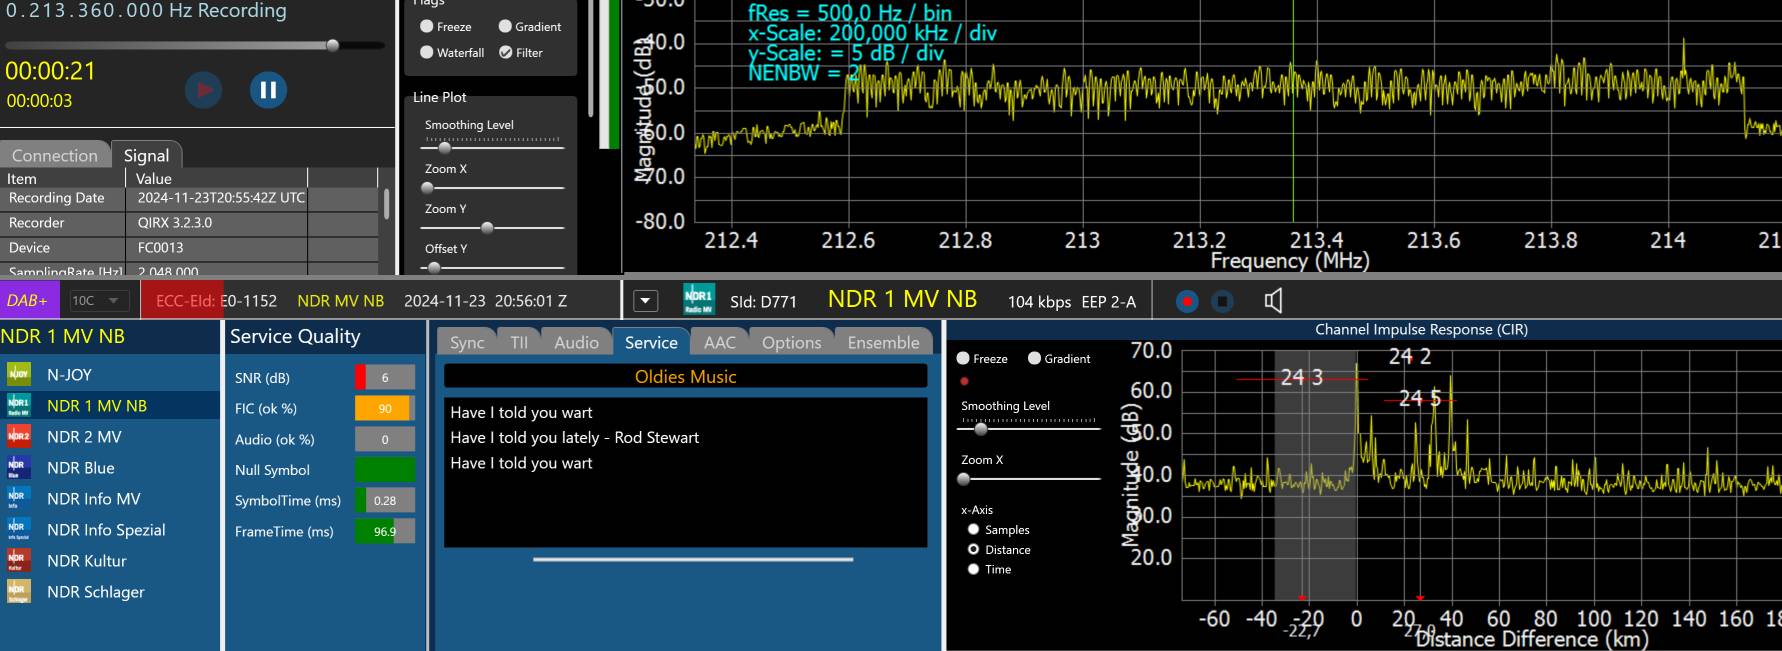Screen dimensions: 1782x651
Task: Expand the service dropdown arrow
Action: coord(646,301)
